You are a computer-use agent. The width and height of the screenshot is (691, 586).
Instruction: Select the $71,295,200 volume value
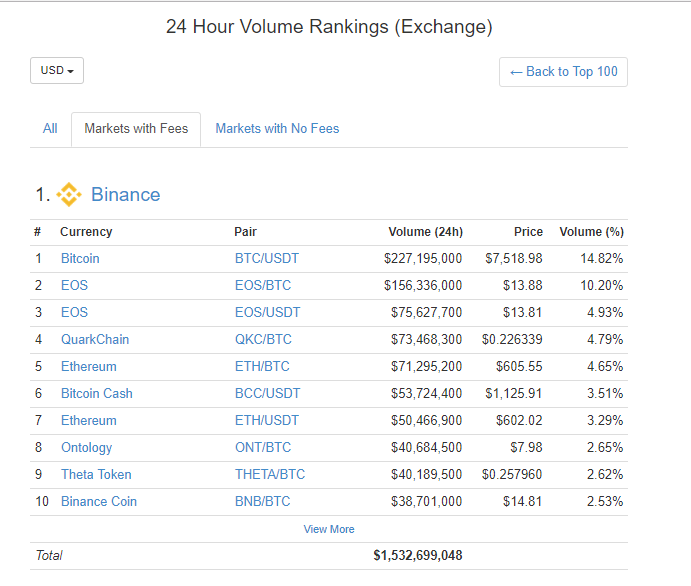426,367
